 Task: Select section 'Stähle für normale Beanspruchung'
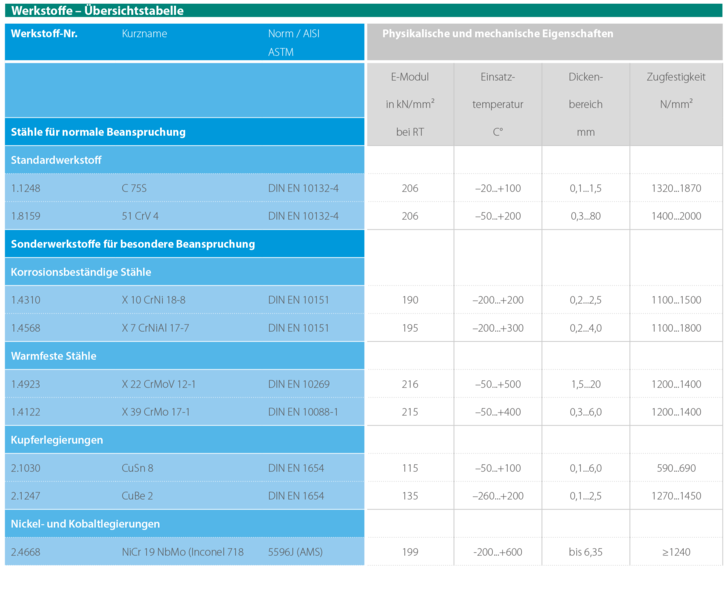tap(98, 132)
